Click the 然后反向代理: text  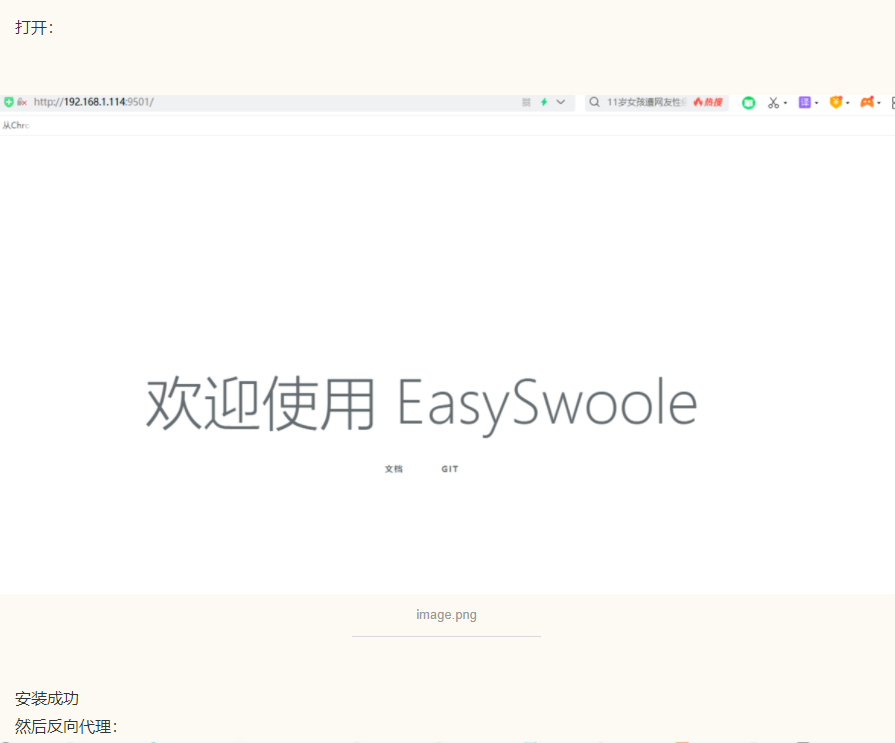66,726
